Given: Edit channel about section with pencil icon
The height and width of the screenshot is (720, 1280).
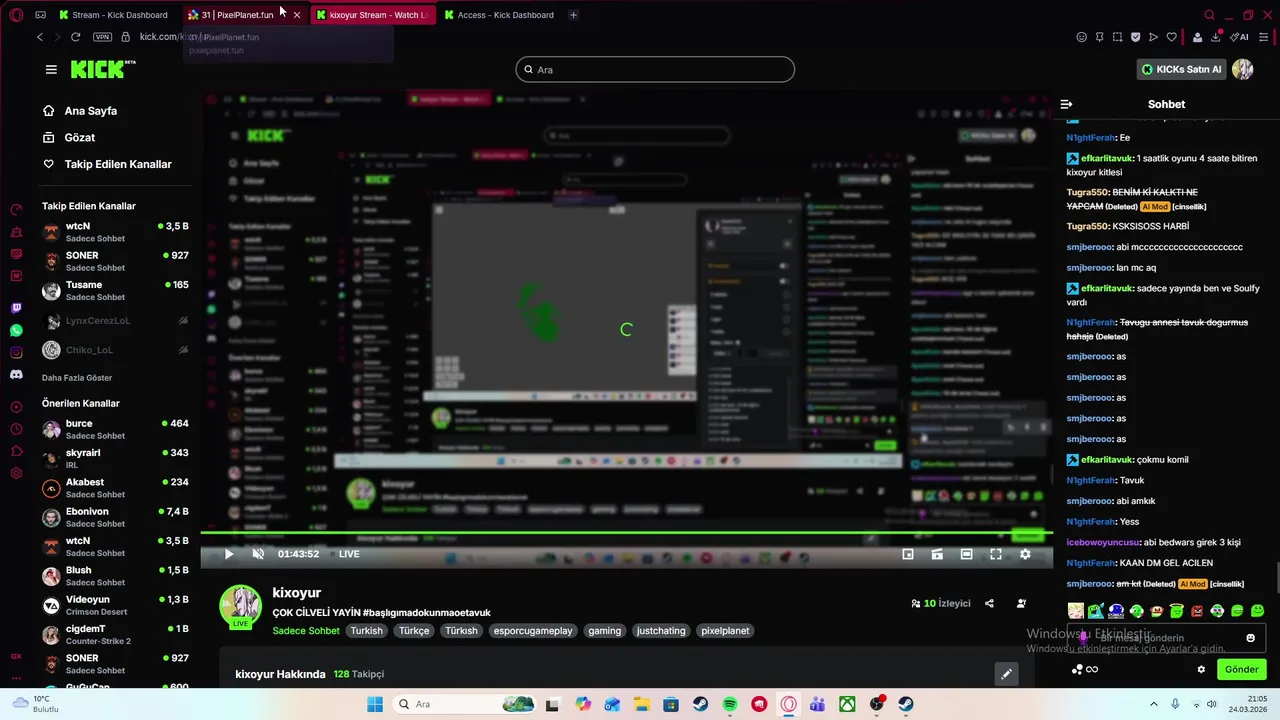Looking at the screenshot, I should point(1006,674).
